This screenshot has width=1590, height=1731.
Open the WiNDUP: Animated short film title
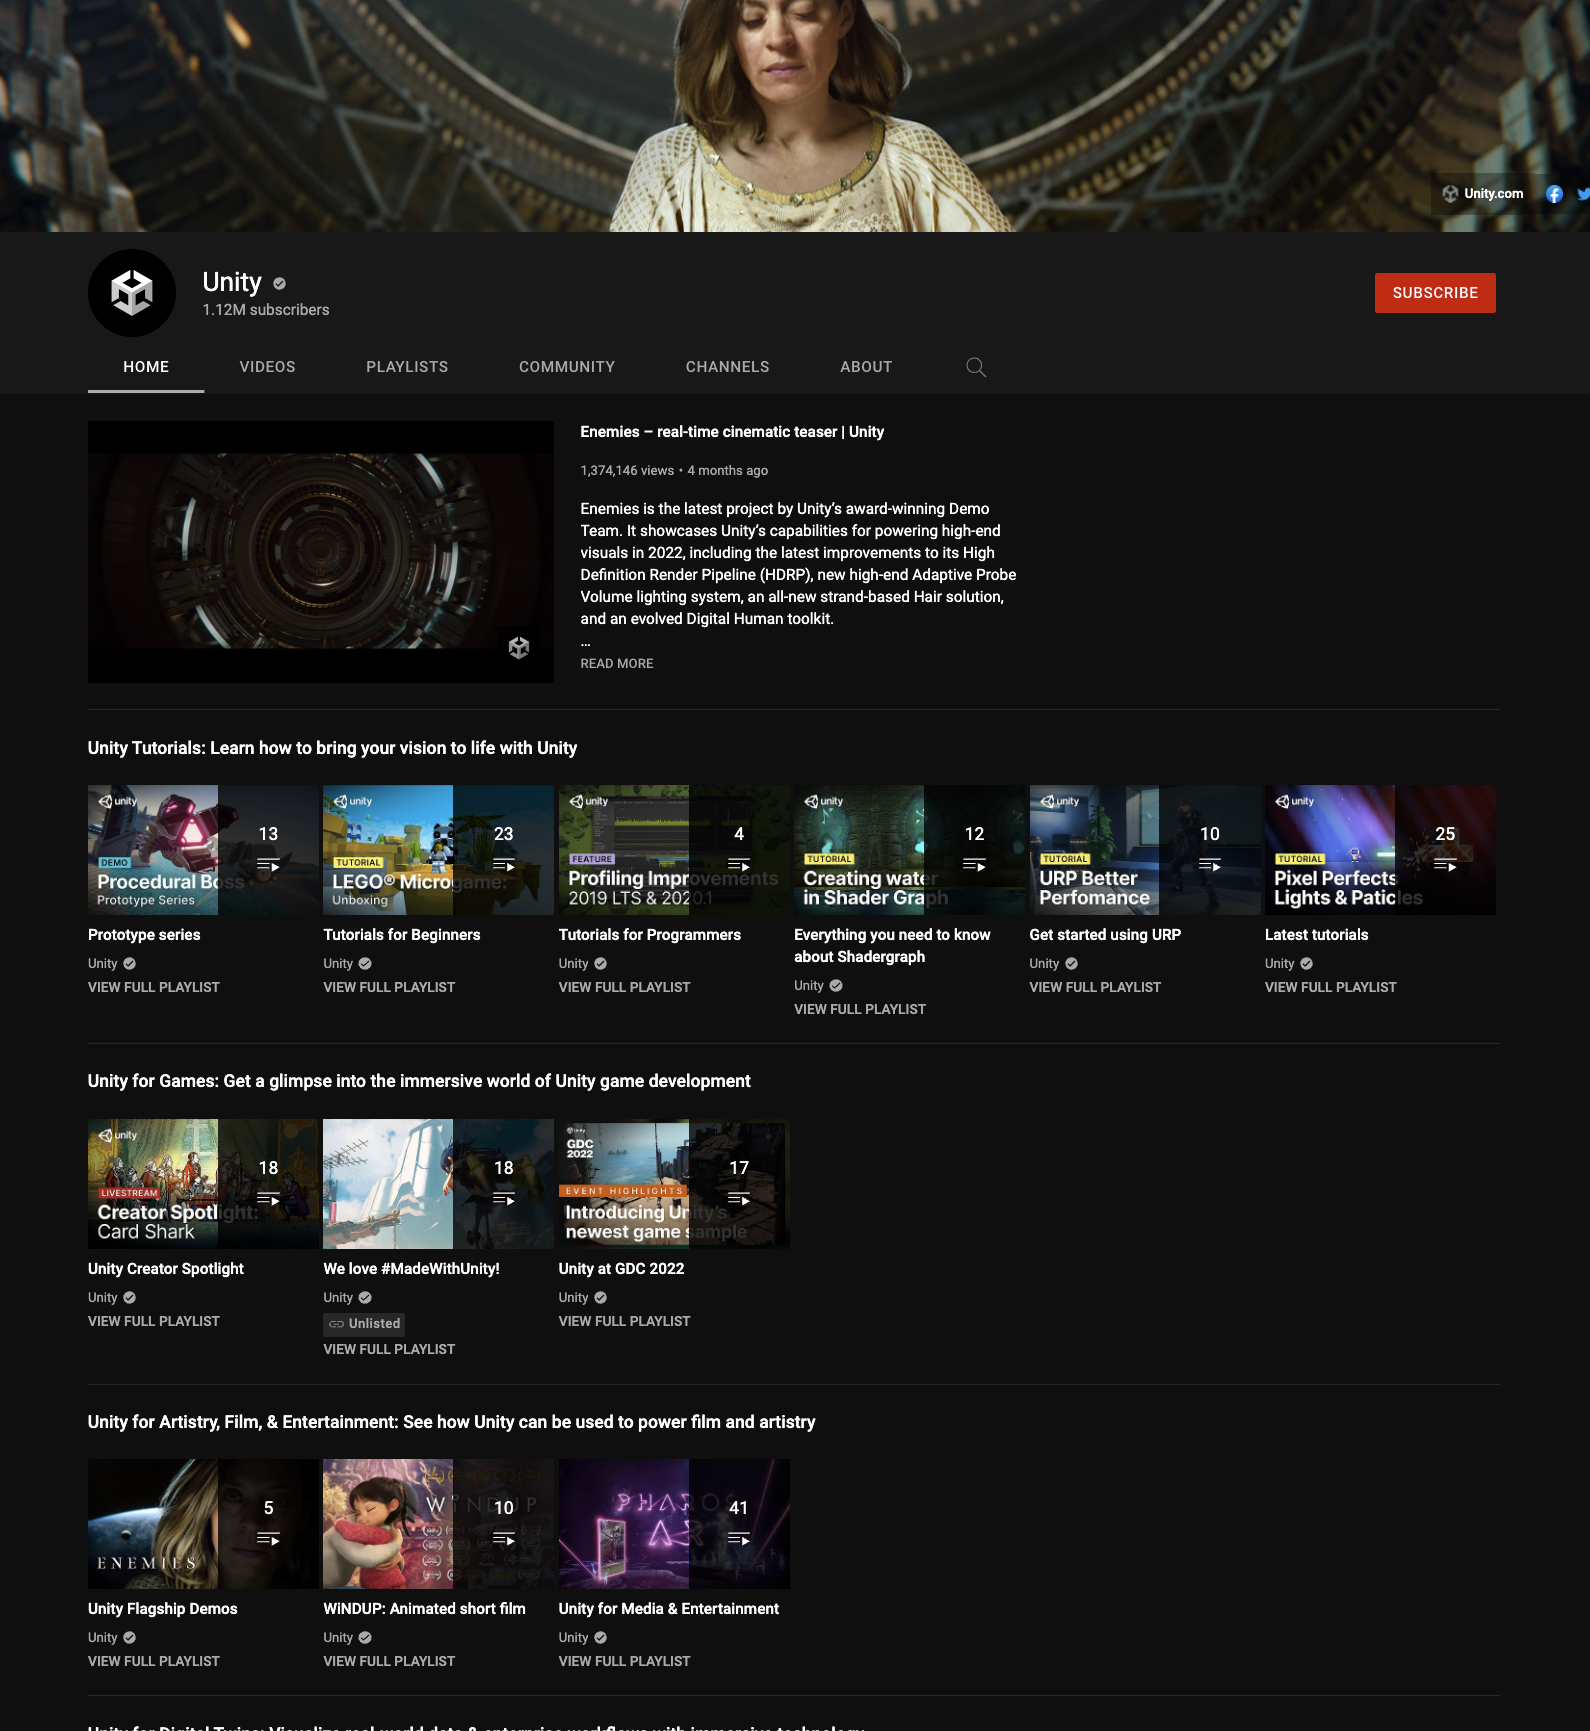[425, 1609]
